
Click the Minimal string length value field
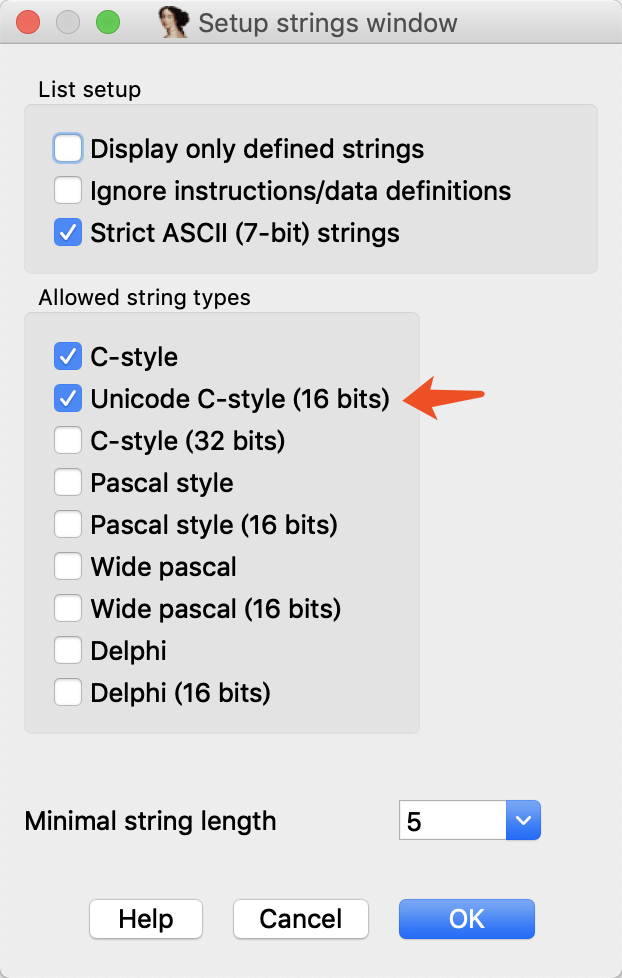(452, 821)
